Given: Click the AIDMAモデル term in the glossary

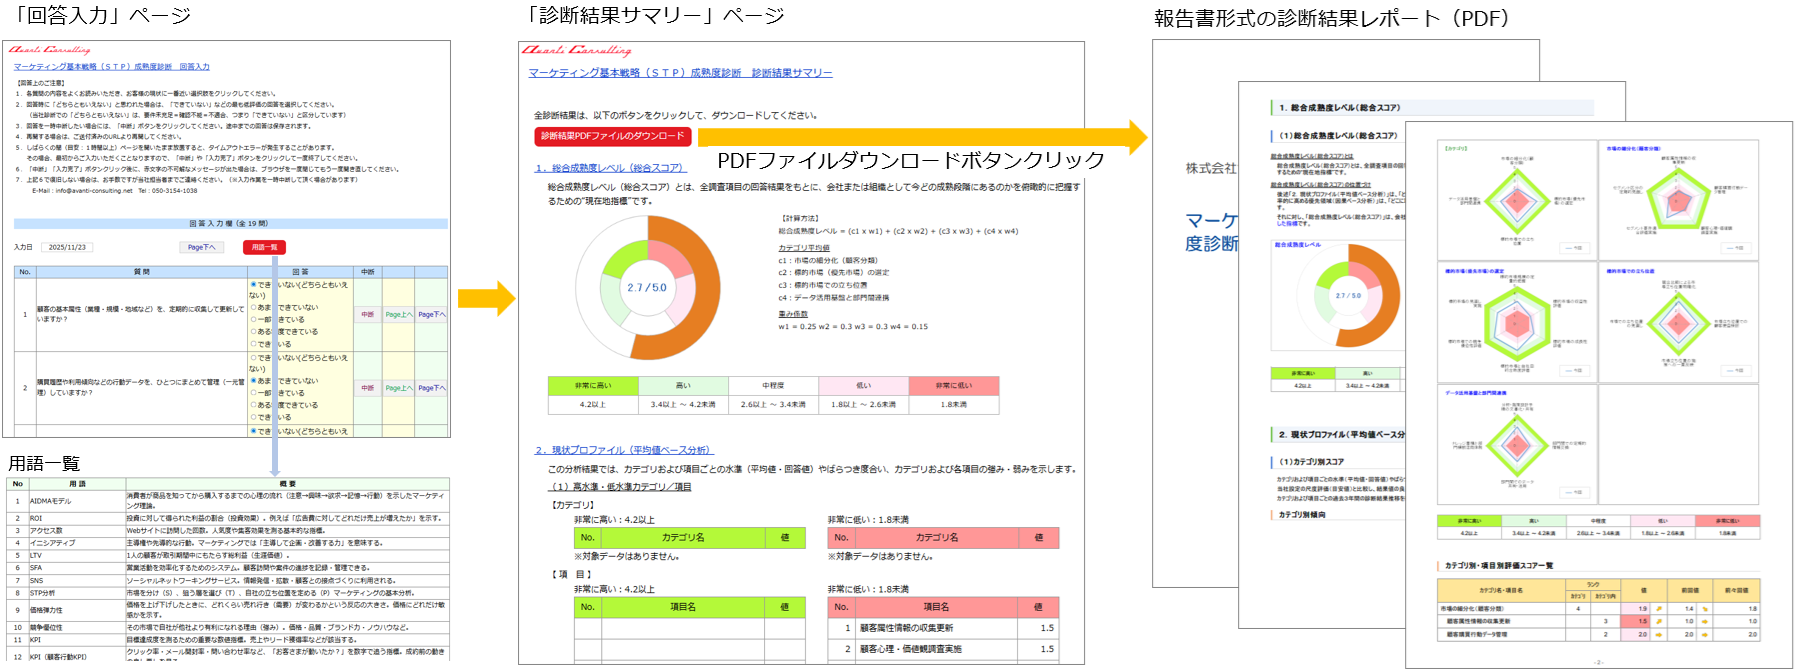Looking at the screenshot, I should point(51,501).
